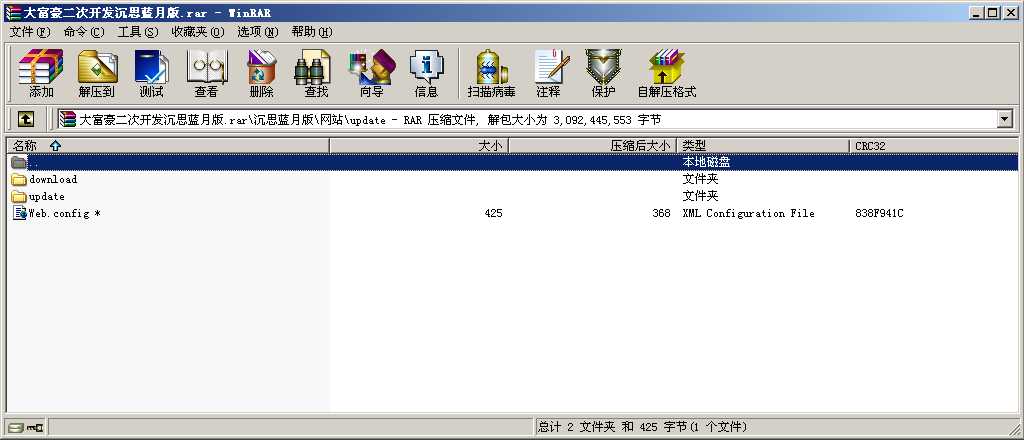Open the 查看 (View) tool
This screenshot has height=440, width=1024.
[206, 72]
